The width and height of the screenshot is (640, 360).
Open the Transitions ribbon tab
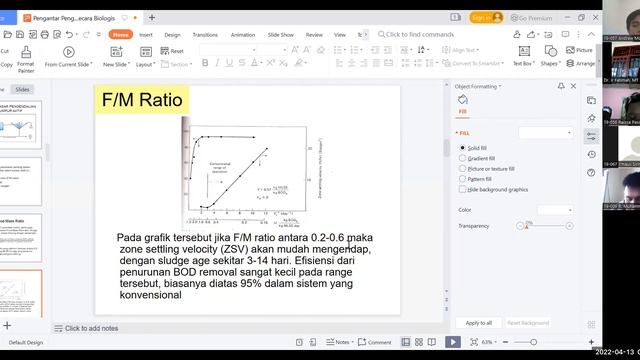coord(205,35)
